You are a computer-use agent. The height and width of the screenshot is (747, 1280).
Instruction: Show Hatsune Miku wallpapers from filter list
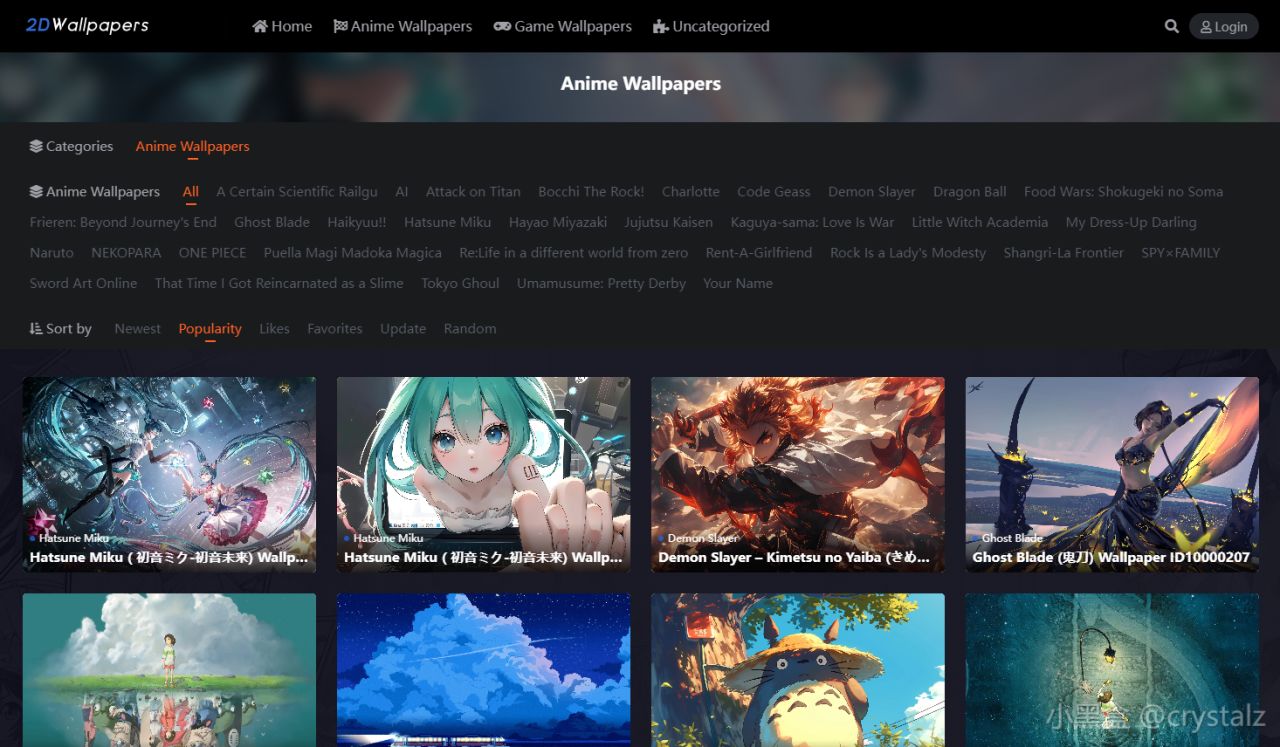(x=448, y=222)
